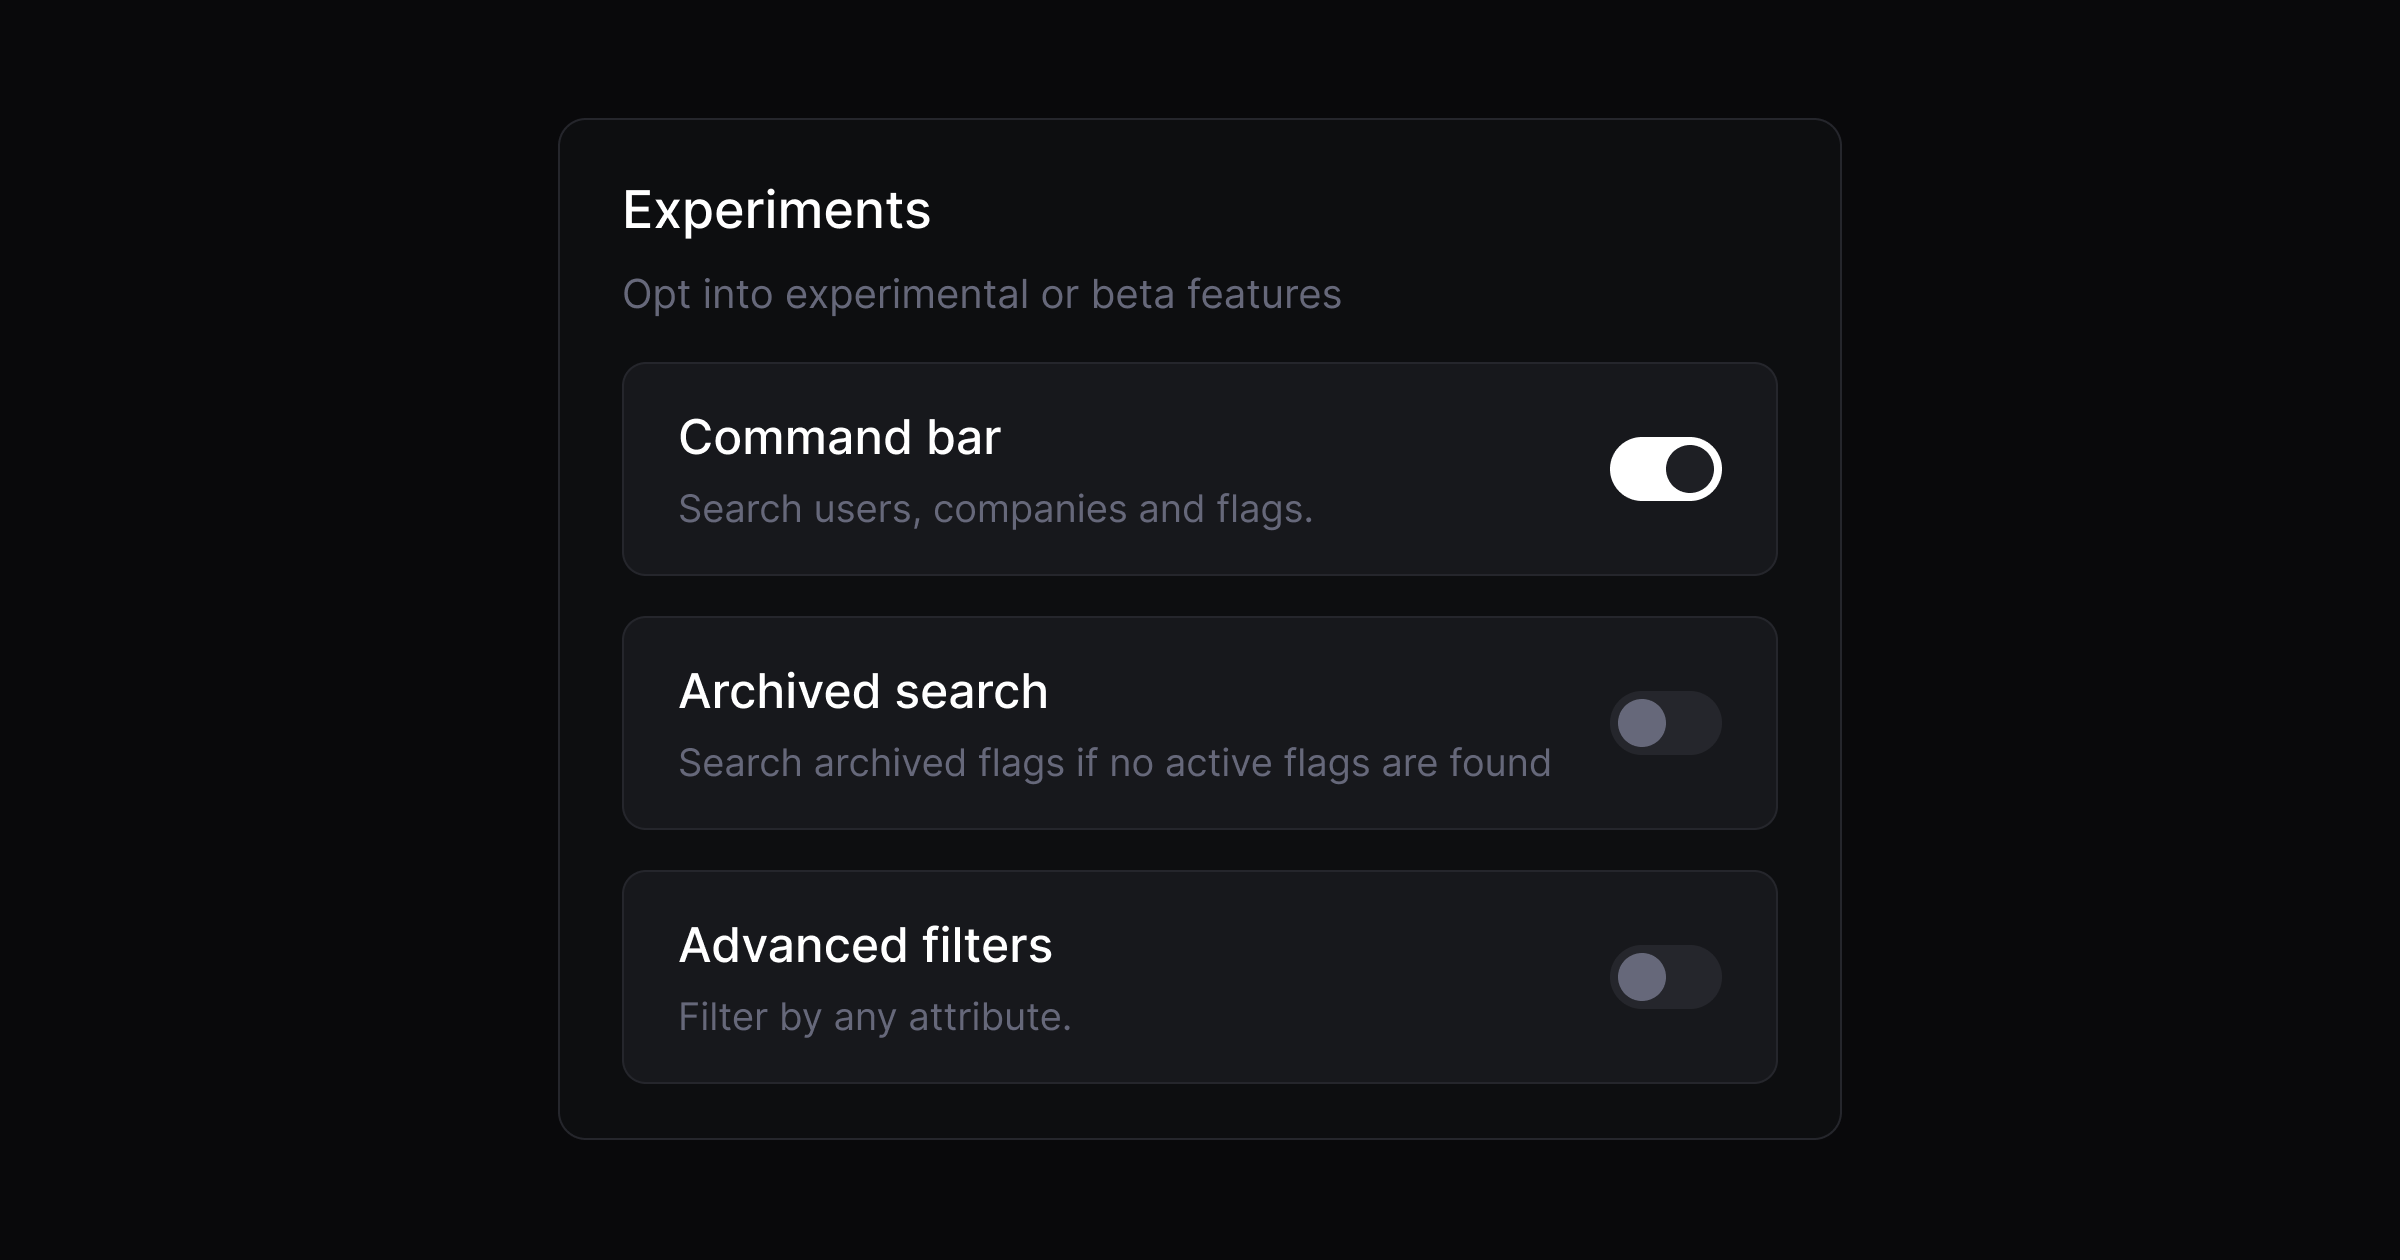Turn on the Advanced filters switch
Screen dimensions: 2400x1260
1665,977
